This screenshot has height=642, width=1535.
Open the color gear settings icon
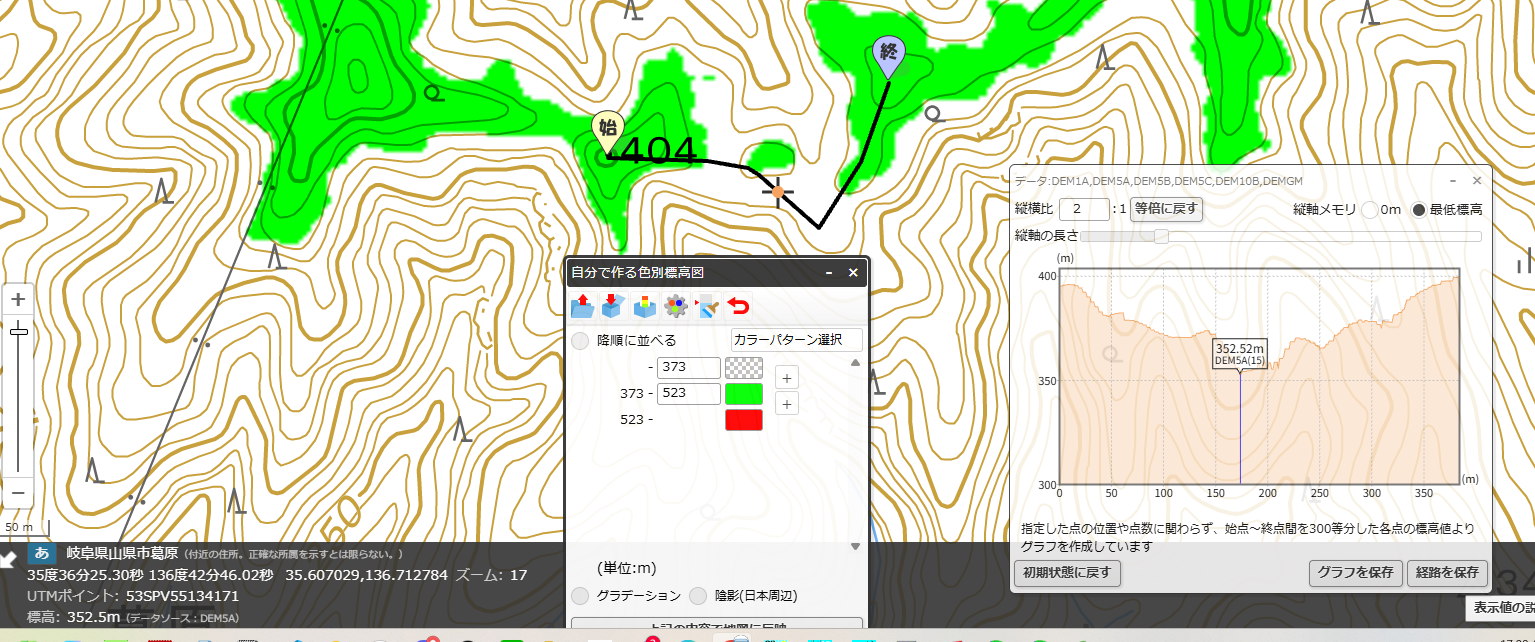point(676,306)
